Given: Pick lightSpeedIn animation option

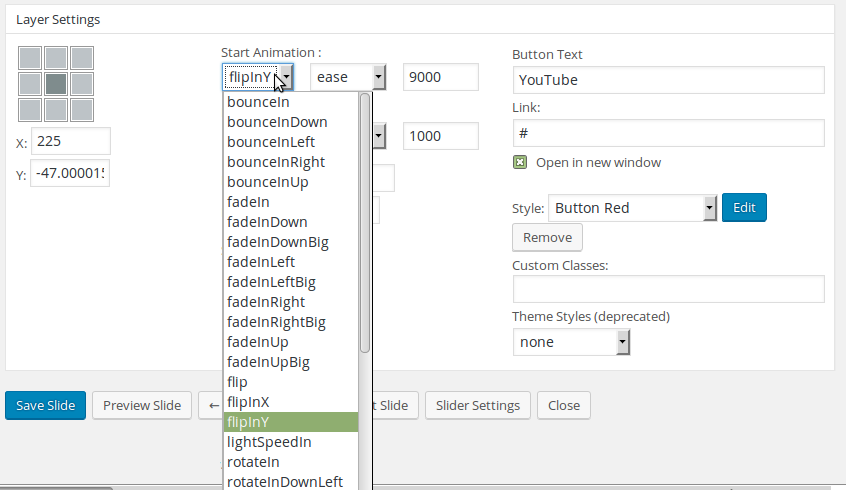Looking at the screenshot, I should [269, 442].
